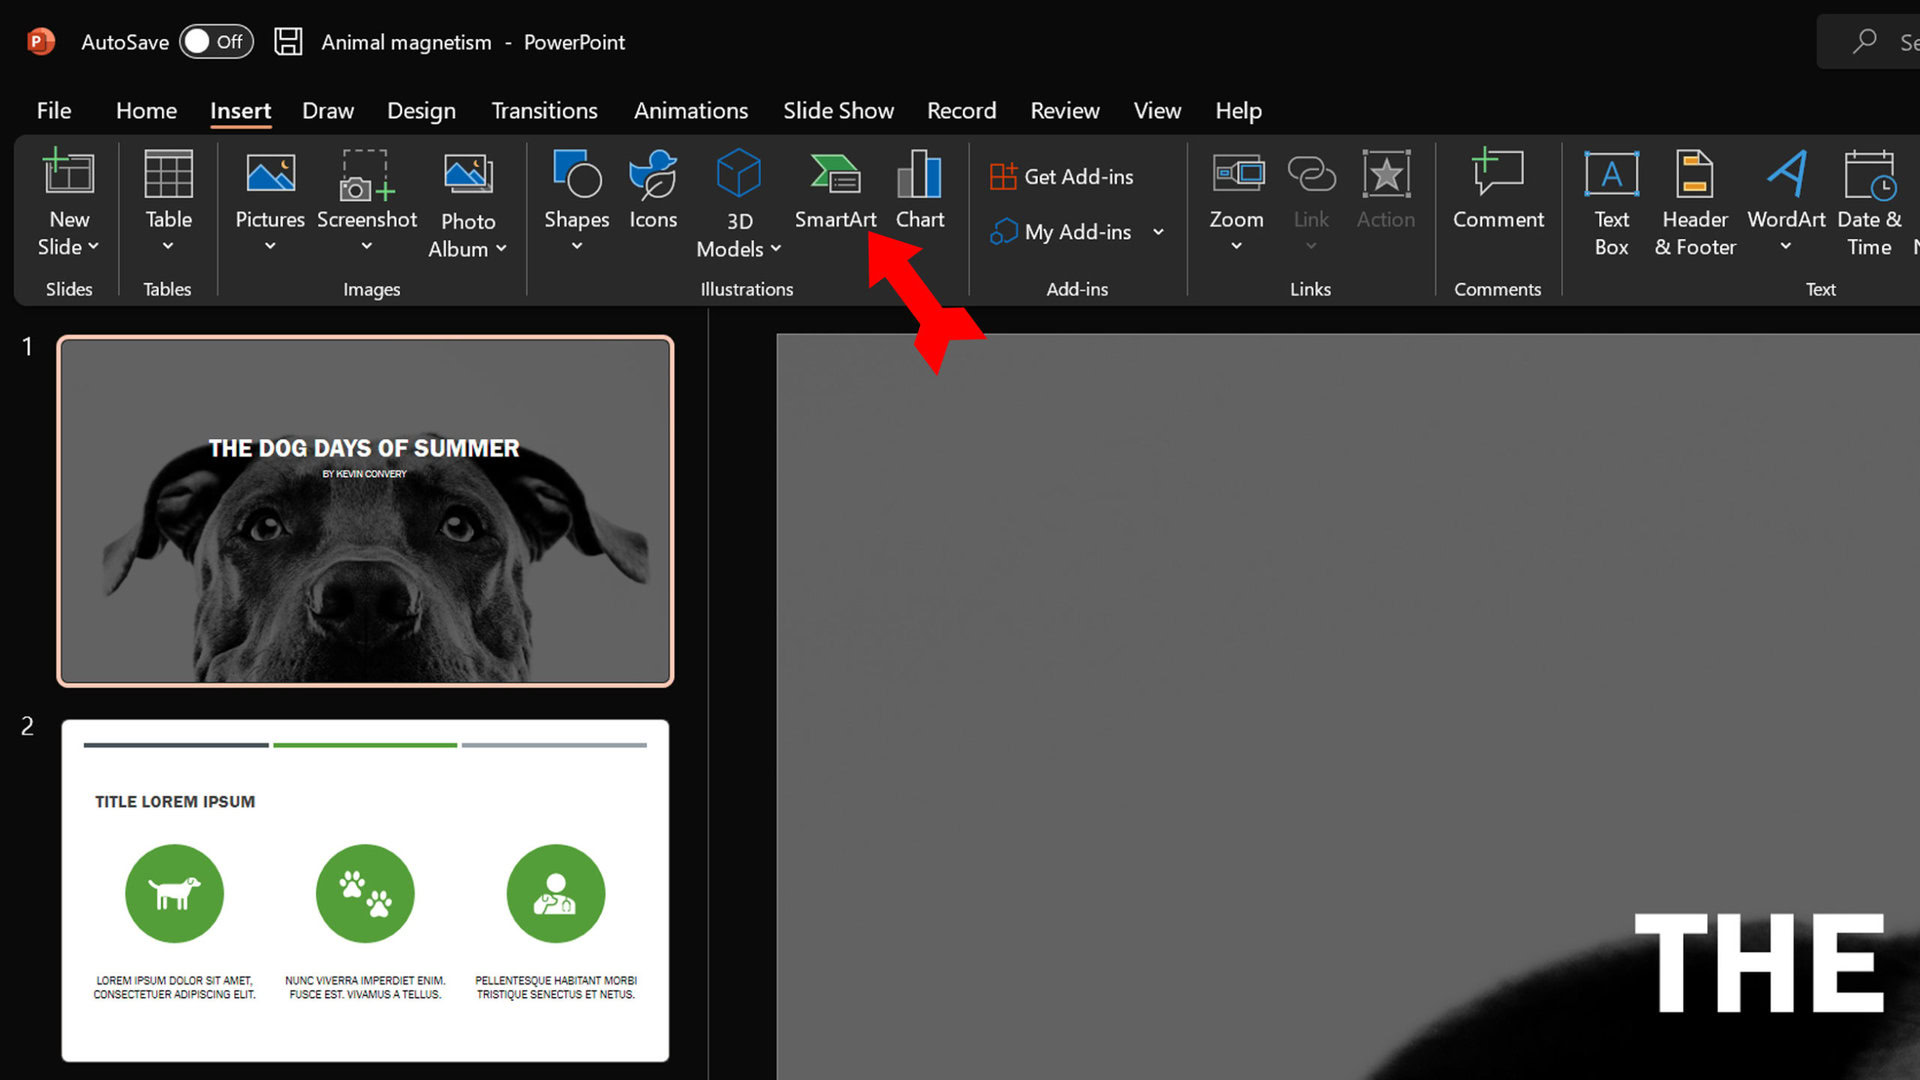Insert a Text Box

[1611, 175]
